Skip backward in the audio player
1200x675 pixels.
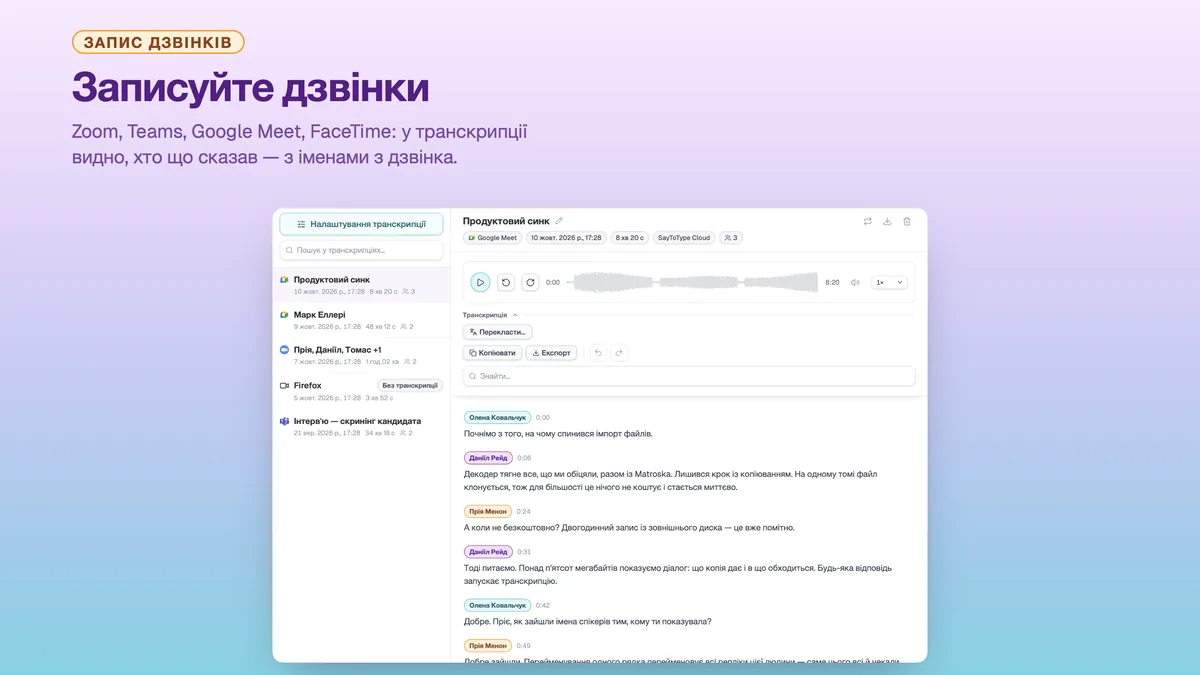point(506,283)
